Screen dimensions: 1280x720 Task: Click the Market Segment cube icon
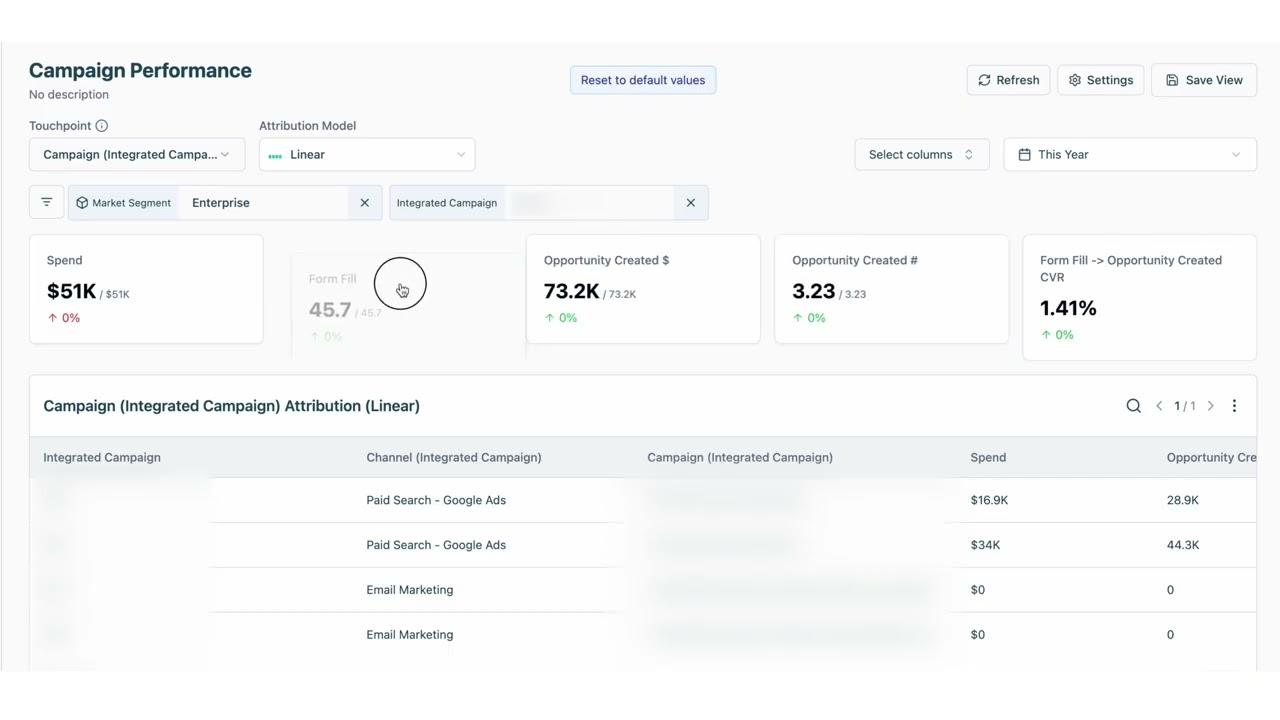[x=82, y=203]
